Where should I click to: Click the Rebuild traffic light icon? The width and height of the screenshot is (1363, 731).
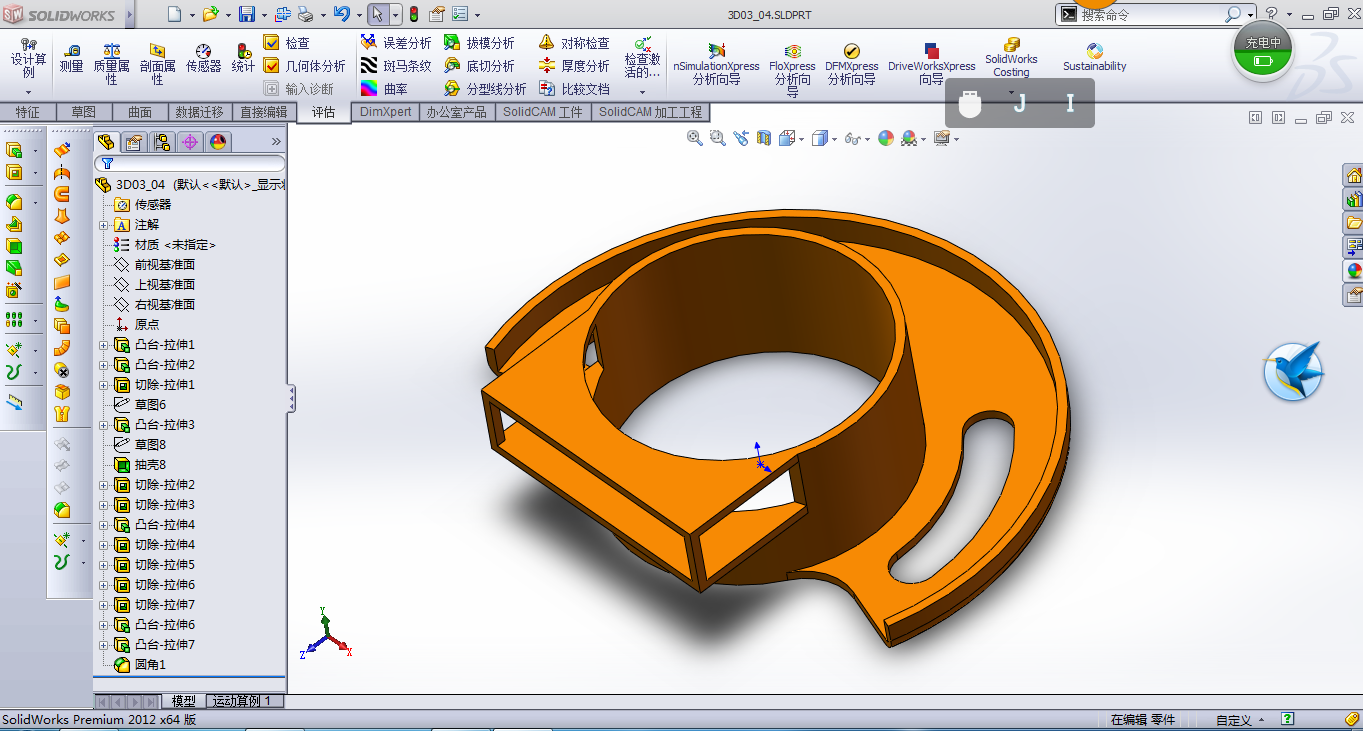(414, 14)
